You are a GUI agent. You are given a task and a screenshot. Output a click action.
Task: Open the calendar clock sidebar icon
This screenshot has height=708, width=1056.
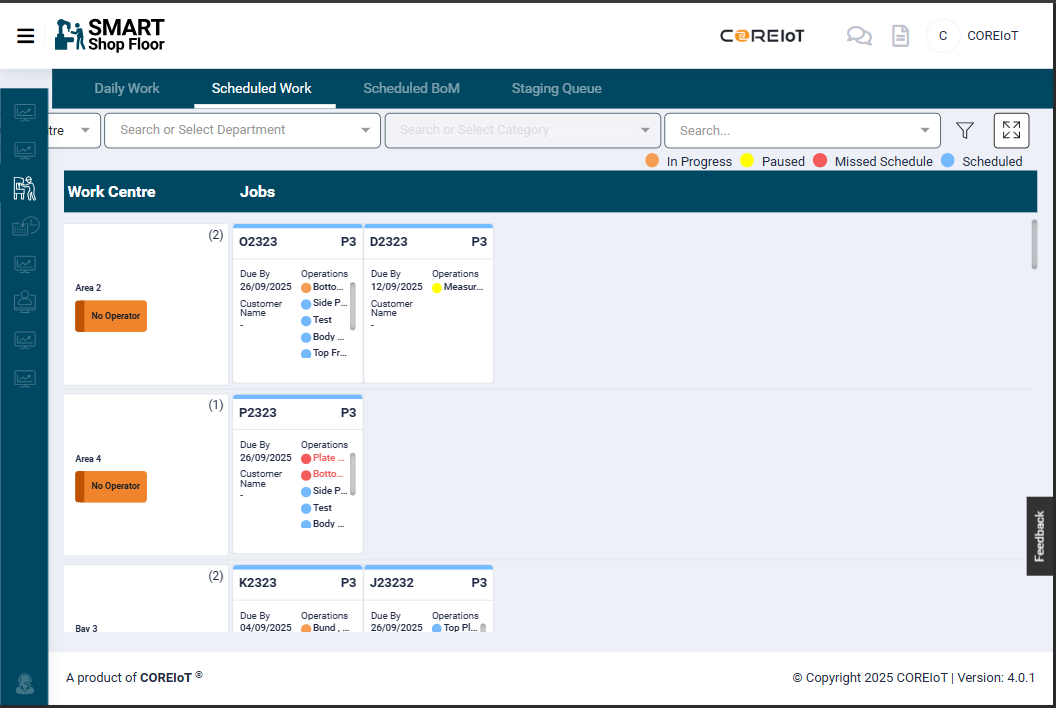25,227
